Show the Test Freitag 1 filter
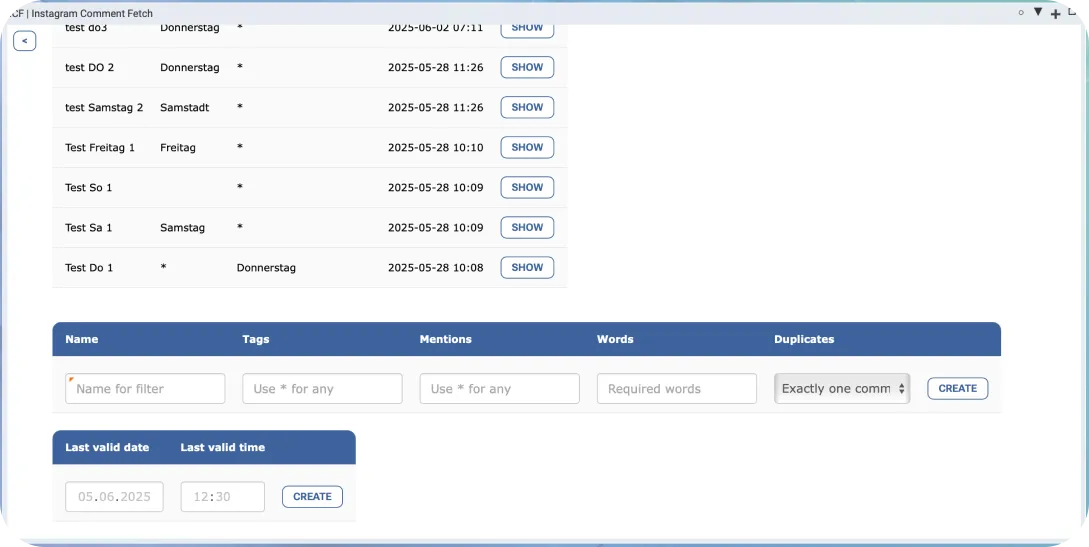This screenshot has height=547, width=1089. tap(527, 147)
